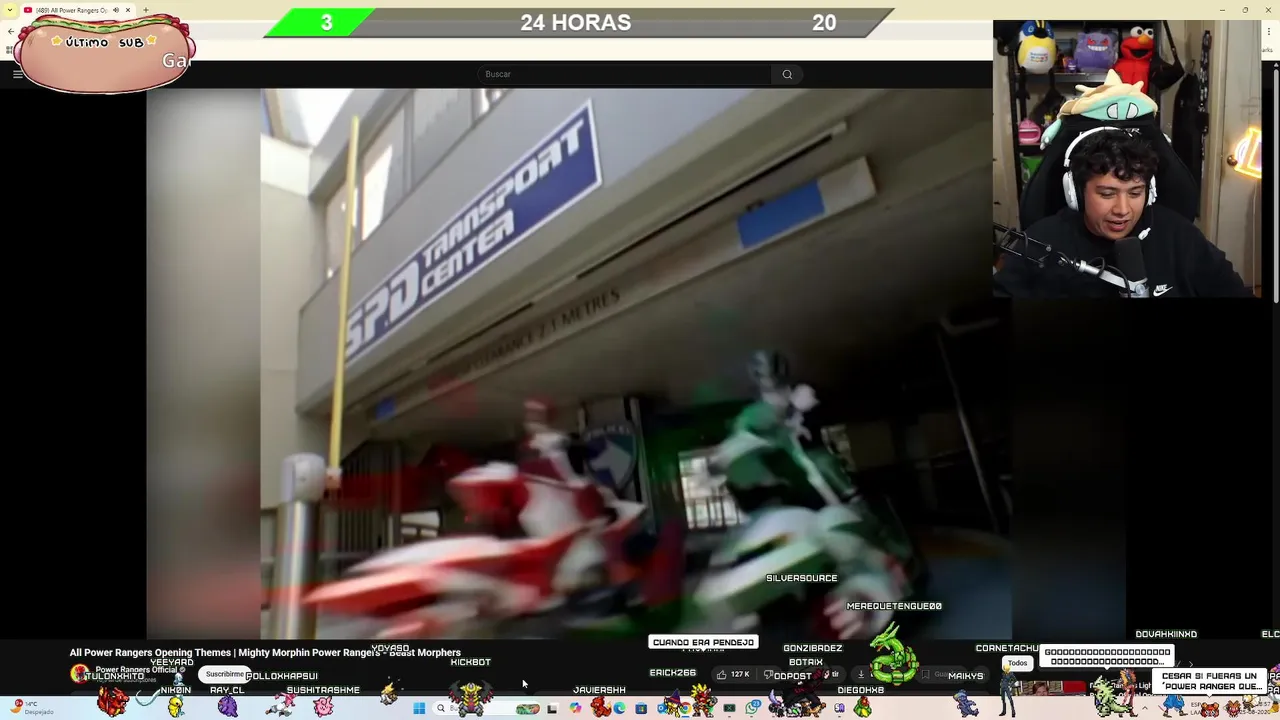Close the All Power Rangers browser tab
The image size is (1280, 720).
(128, 10)
